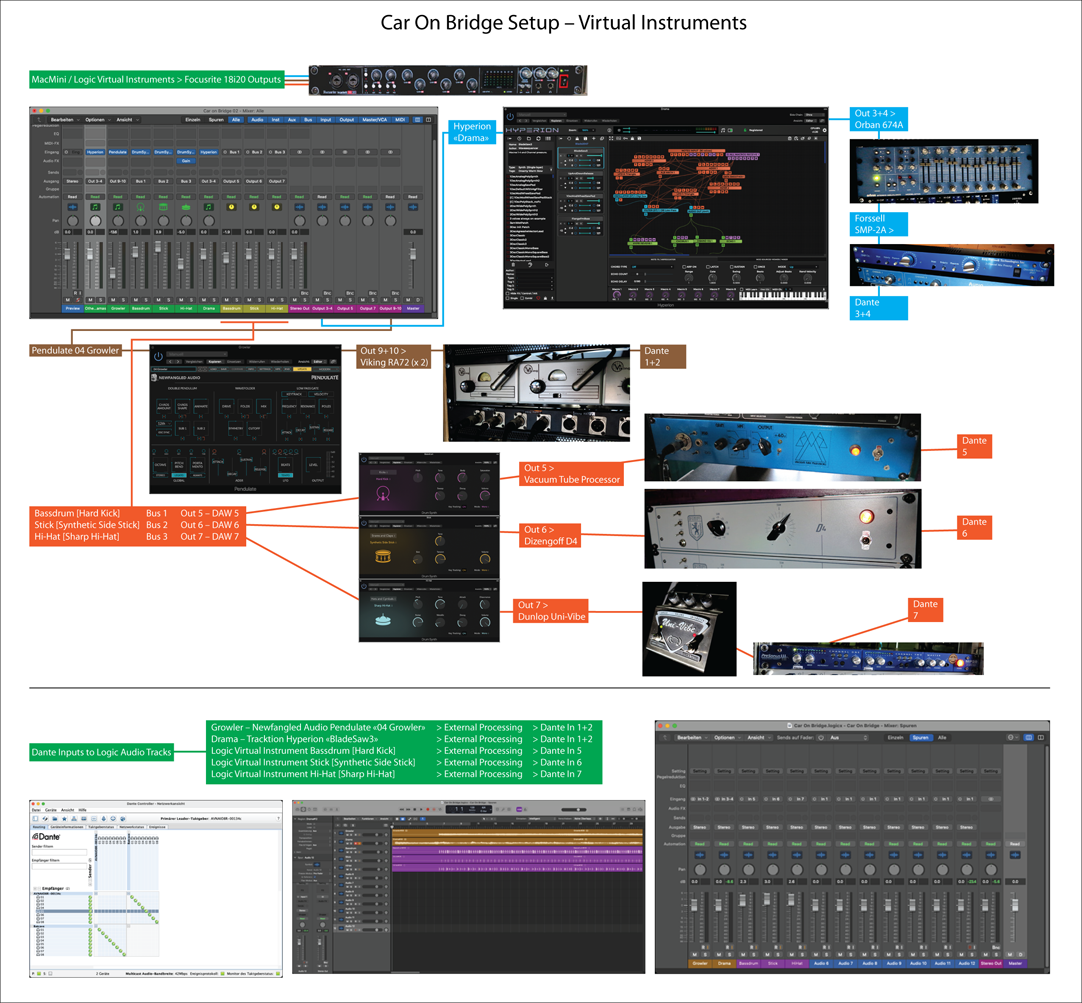
Task: Click the Growler channel music-note instrument icon
Action: pyautogui.click(x=118, y=207)
